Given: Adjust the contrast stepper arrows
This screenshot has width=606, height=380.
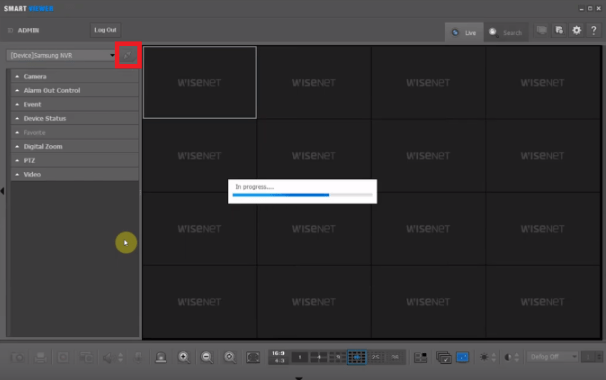Looking at the screenshot, I should [516, 357].
